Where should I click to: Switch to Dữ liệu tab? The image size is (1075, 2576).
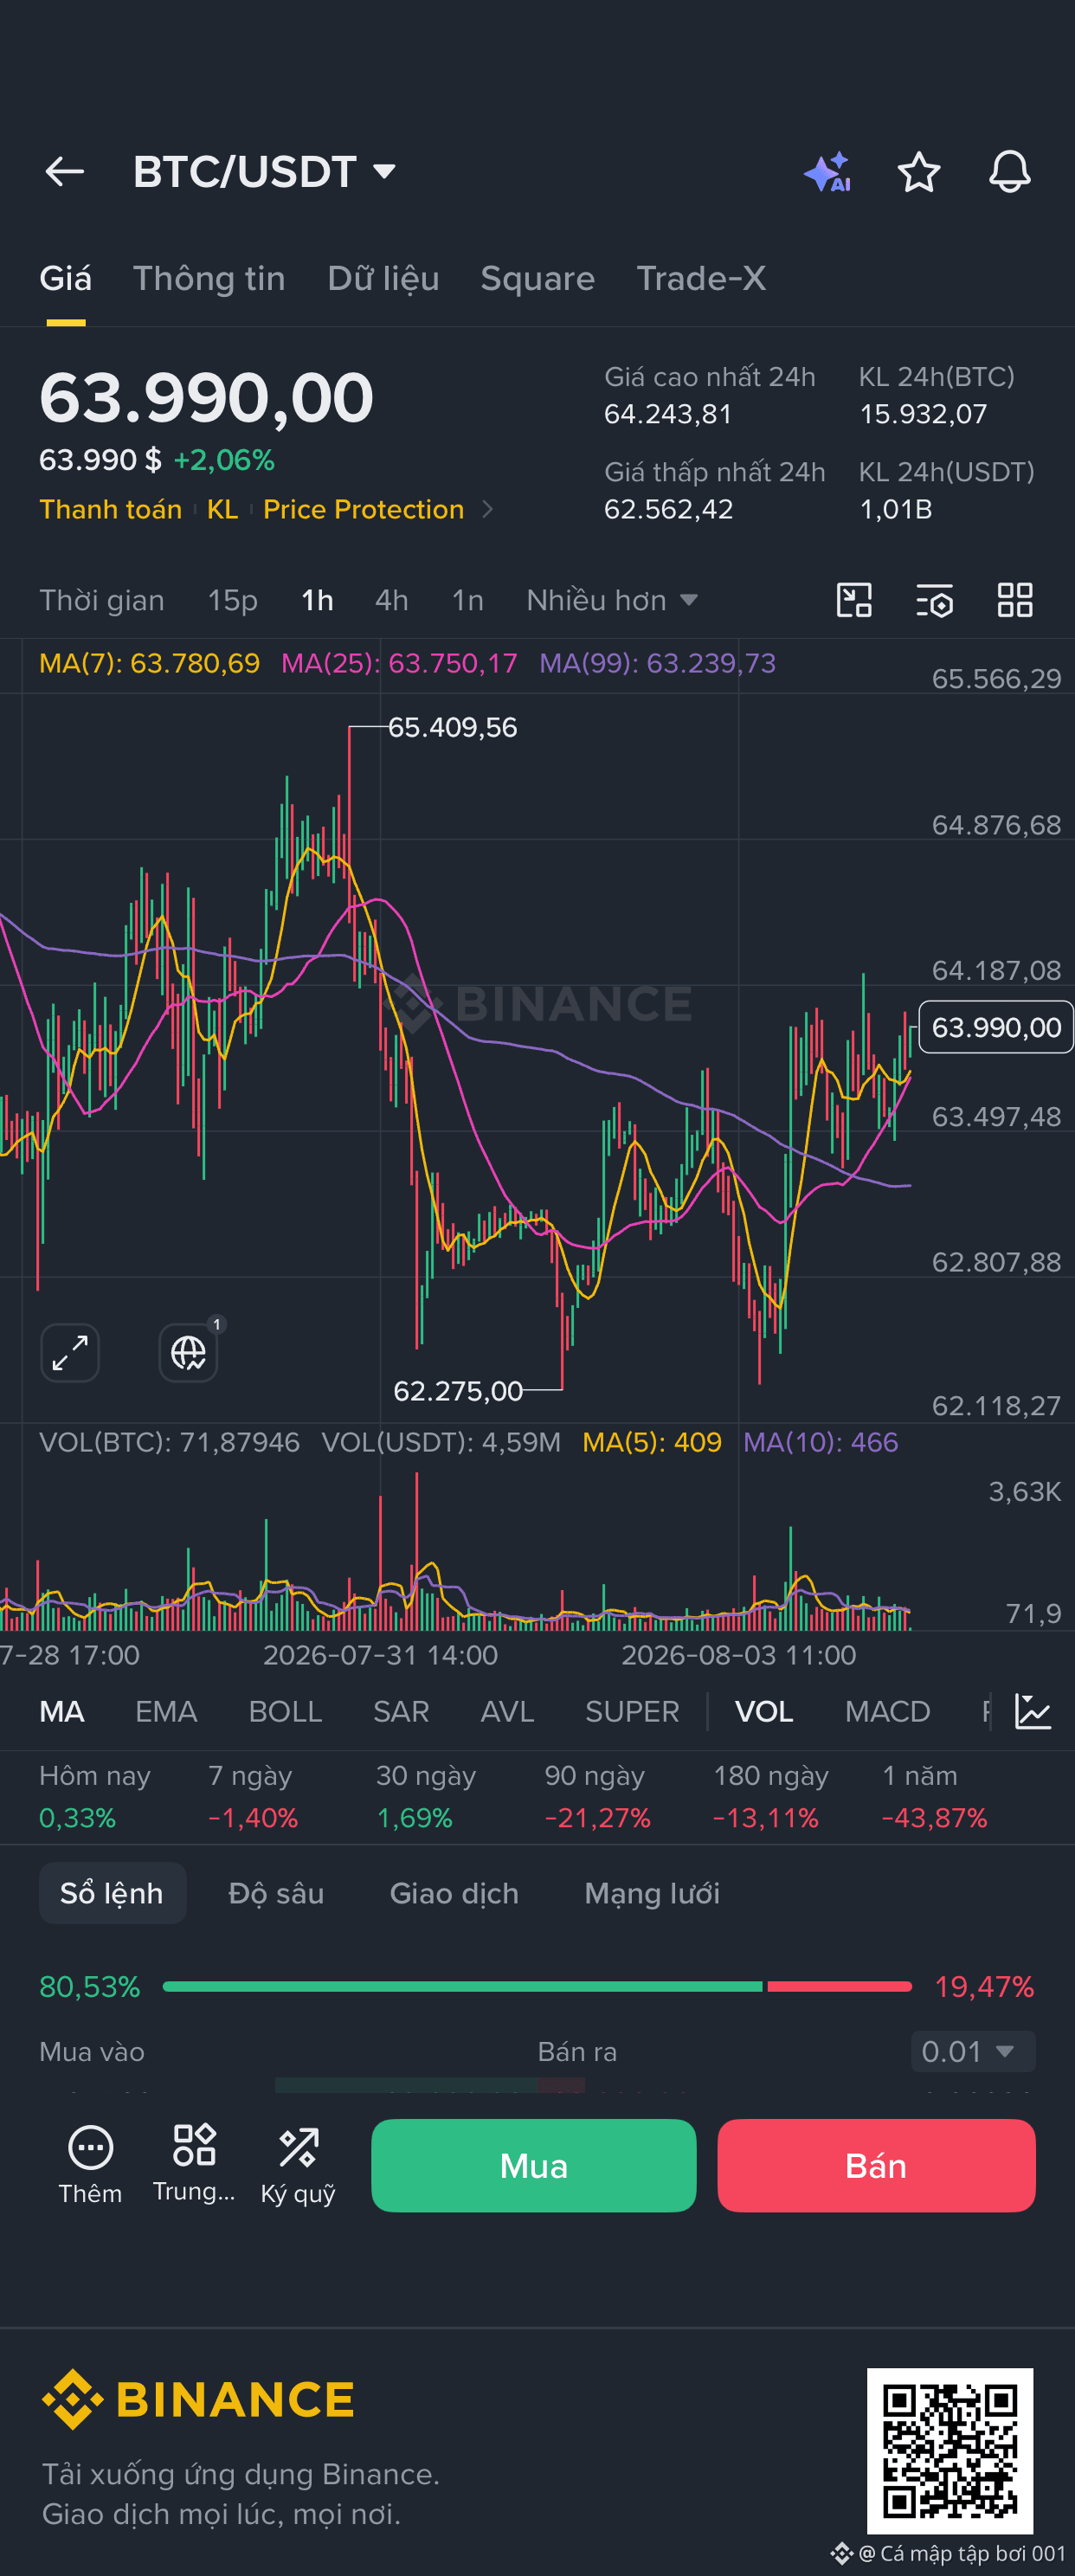tap(383, 278)
